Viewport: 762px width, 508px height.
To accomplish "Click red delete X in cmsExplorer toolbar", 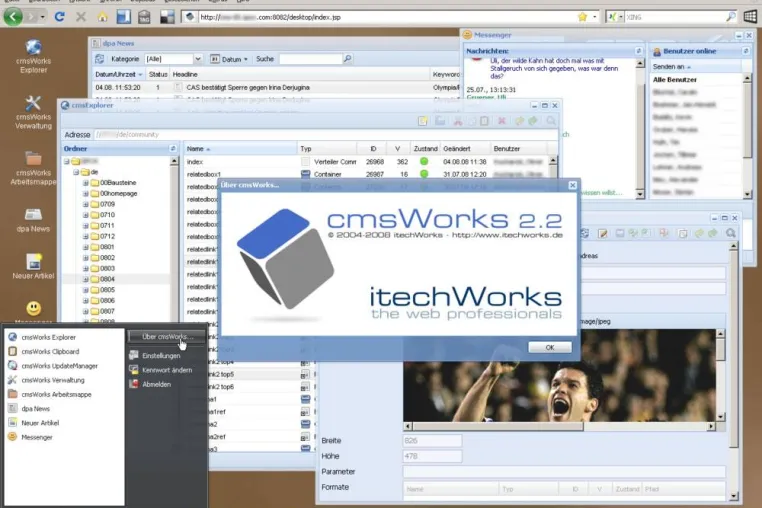I will (x=502, y=121).
